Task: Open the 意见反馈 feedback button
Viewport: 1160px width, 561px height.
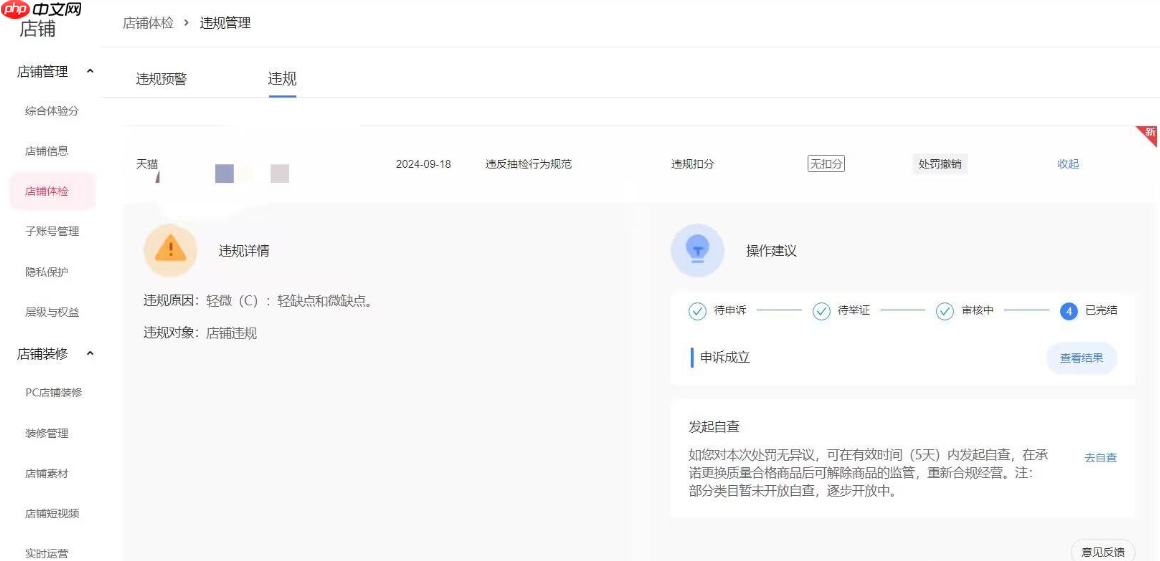Action: [x=1102, y=551]
